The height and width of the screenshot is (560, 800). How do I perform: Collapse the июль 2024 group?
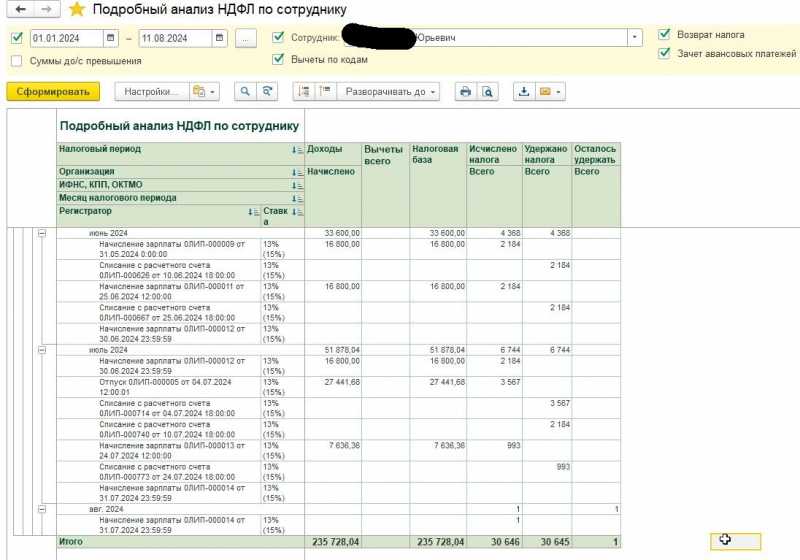(x=42, y=350)
